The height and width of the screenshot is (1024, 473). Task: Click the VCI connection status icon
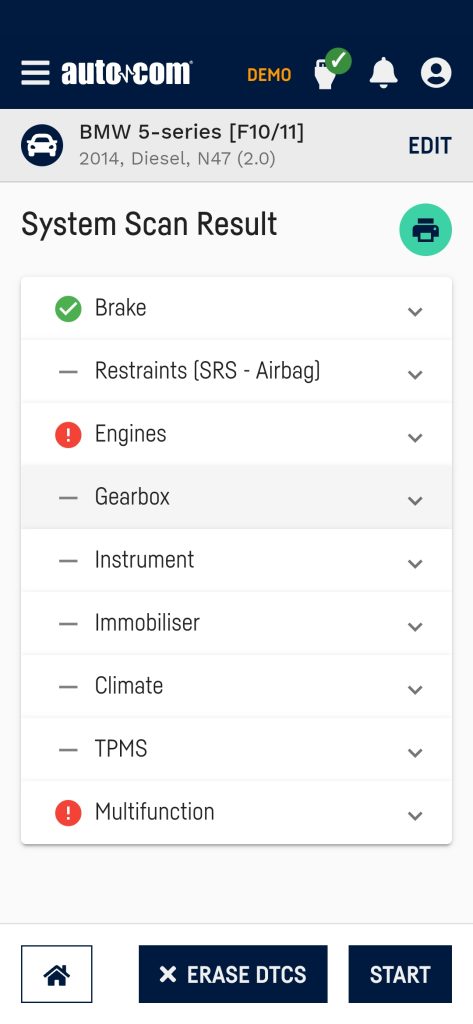point(332,69)
